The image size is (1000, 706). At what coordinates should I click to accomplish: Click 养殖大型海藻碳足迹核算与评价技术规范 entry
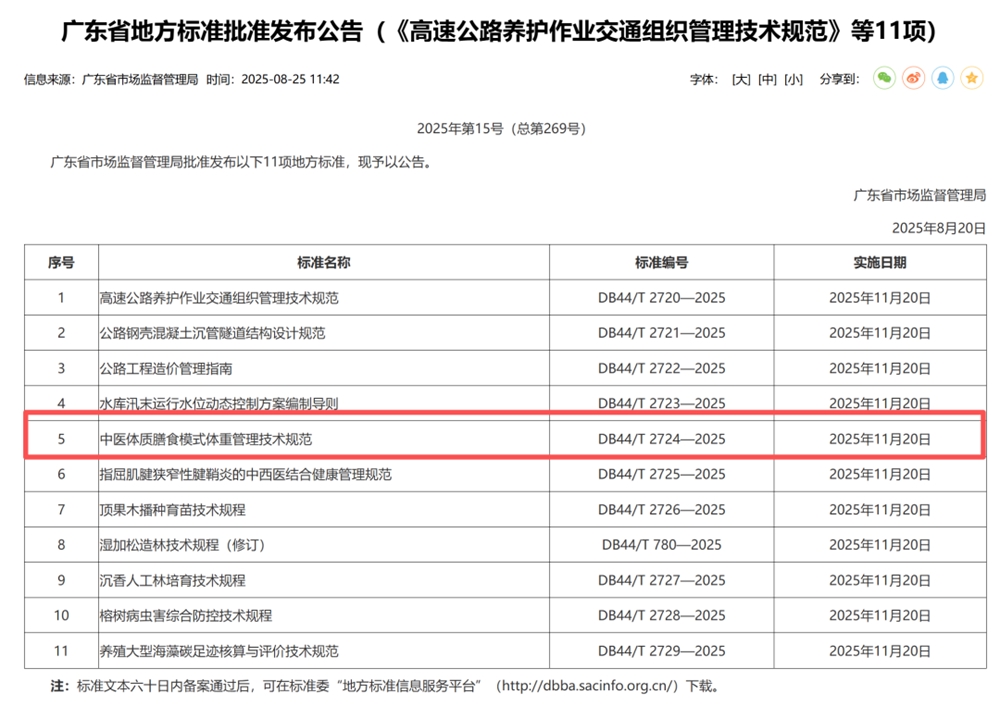(219, 651)
